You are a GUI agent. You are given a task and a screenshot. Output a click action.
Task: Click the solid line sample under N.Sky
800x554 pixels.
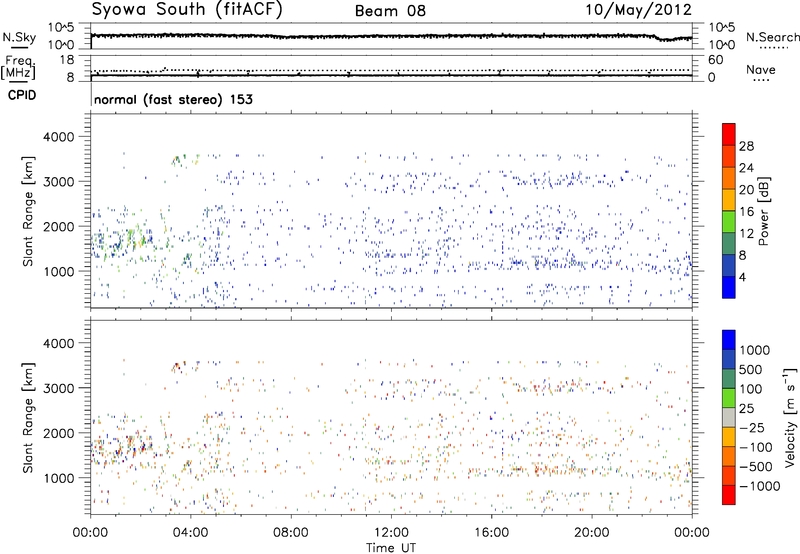pos(19,47)
